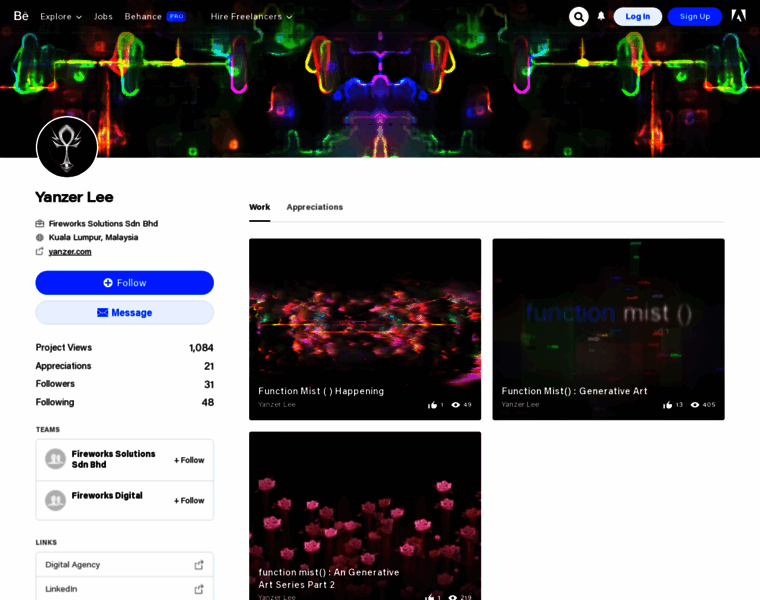
Task: Click the Fireworks Solutions Sdn Bhd company text
Action: [103, 223]
